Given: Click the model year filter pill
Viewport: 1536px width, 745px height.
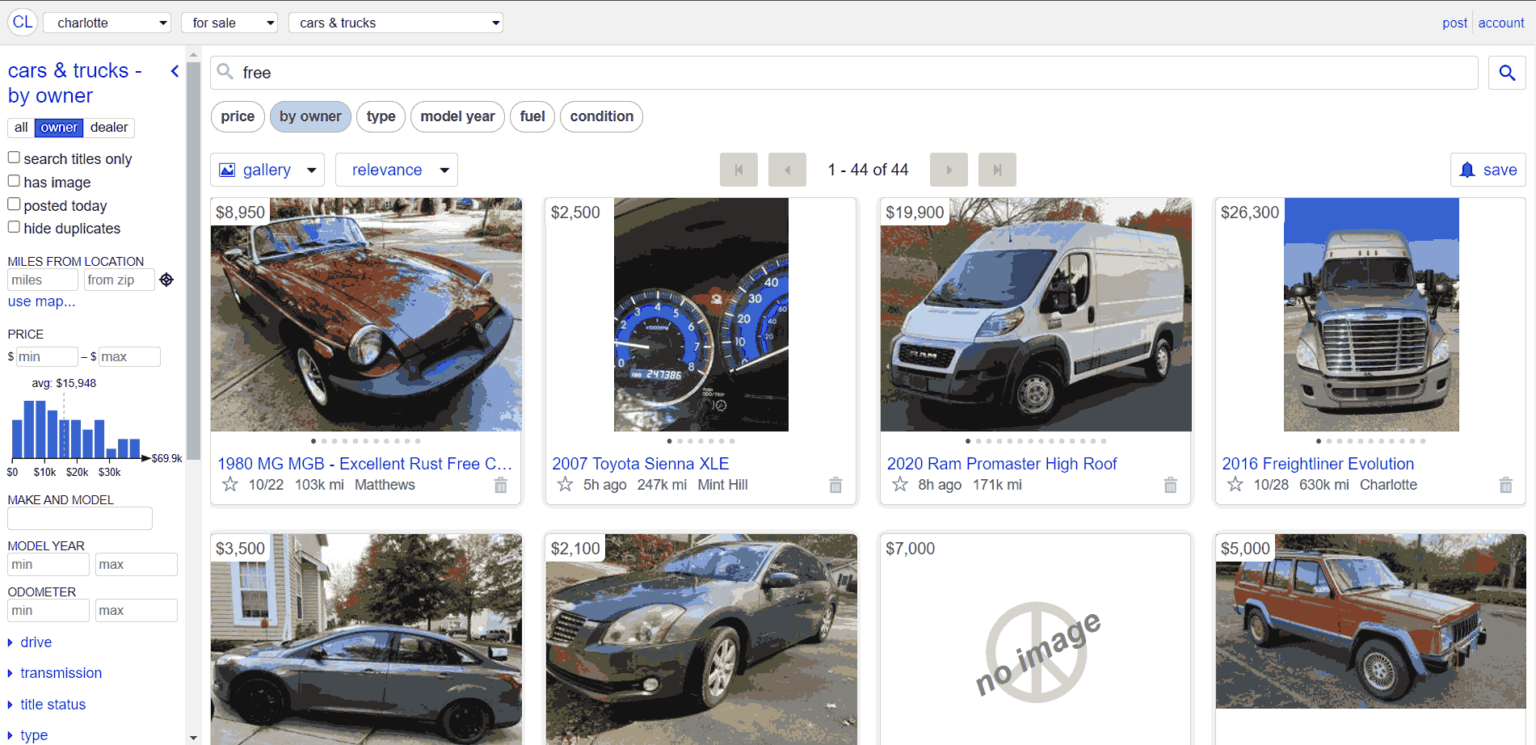Looking at the screenshot, I should 457,117.
